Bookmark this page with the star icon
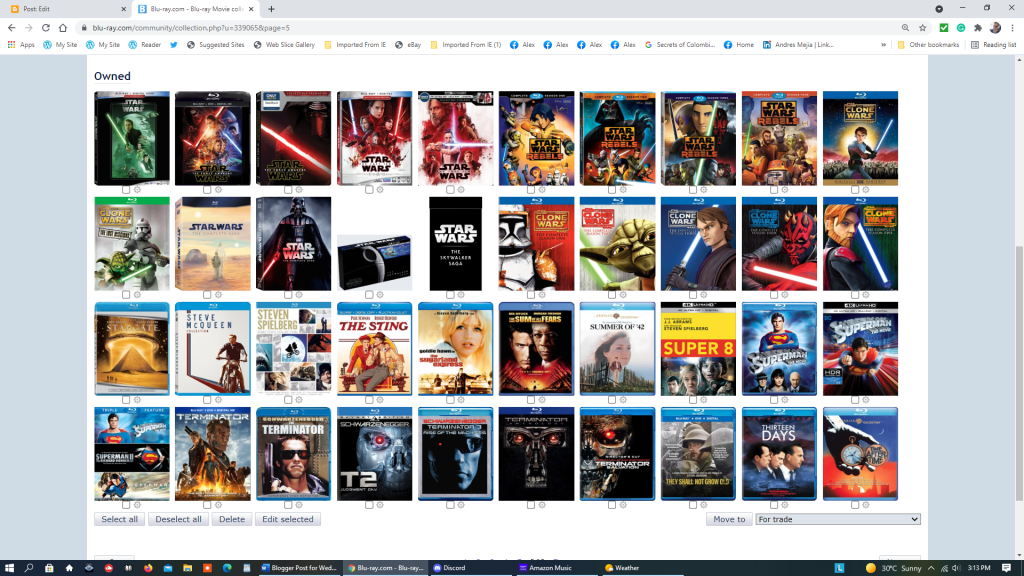Viewport: 1024px width, 576px height. point(923,28)
